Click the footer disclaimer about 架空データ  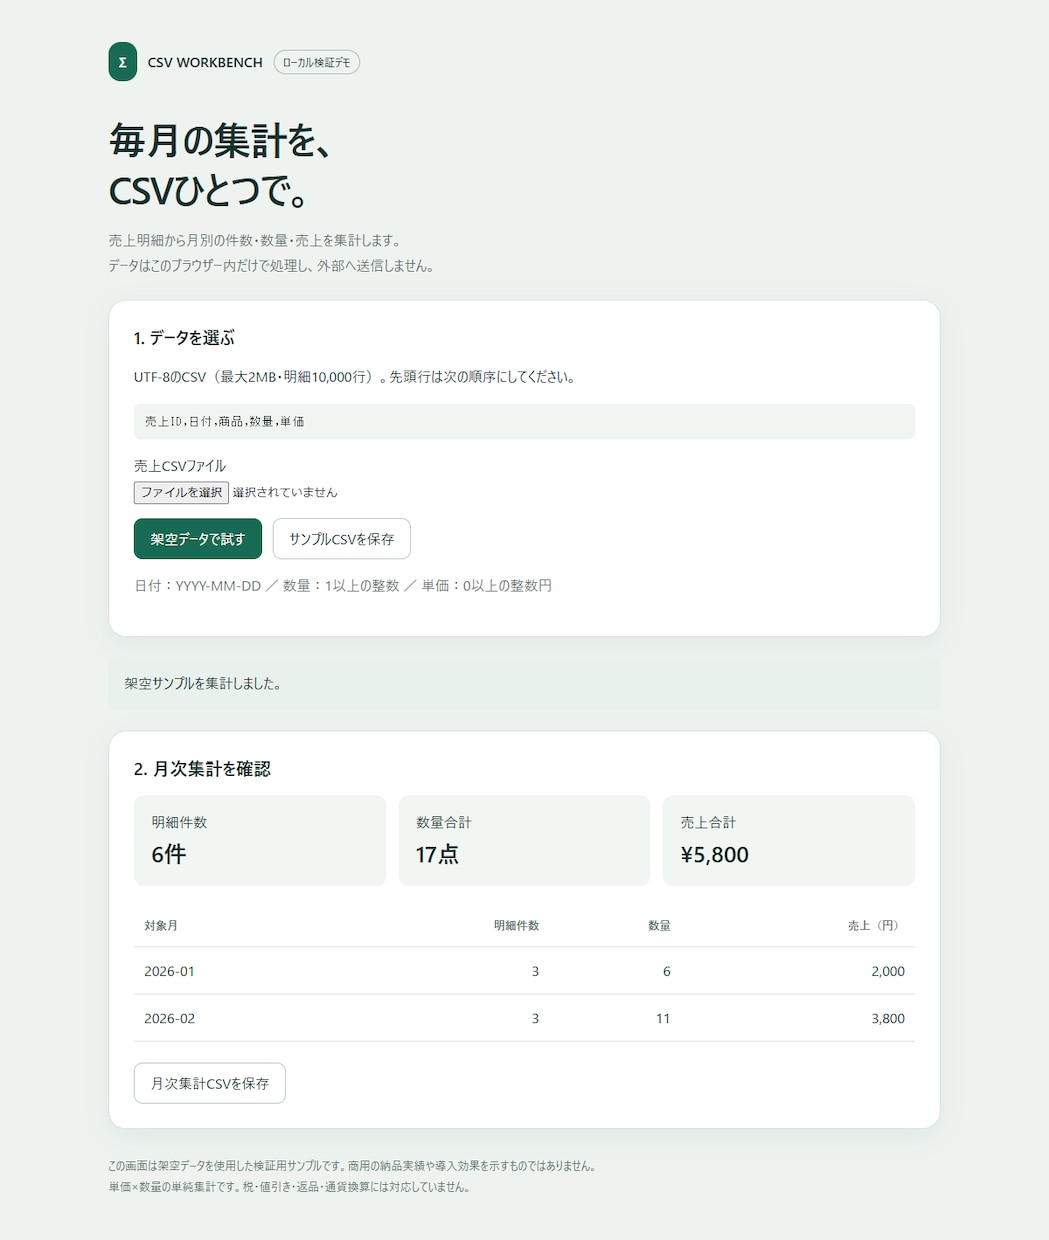[352, 1166]
